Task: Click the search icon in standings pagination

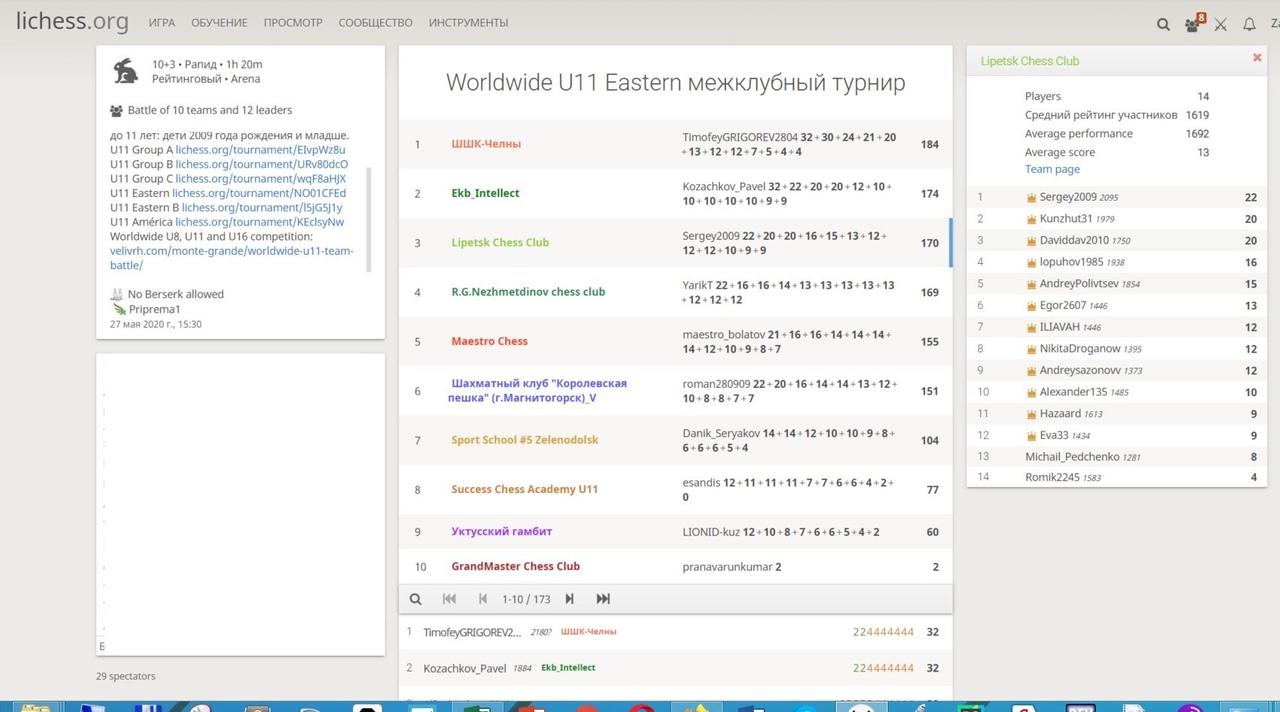Action: pyautogui.click(x=415, y=599)
